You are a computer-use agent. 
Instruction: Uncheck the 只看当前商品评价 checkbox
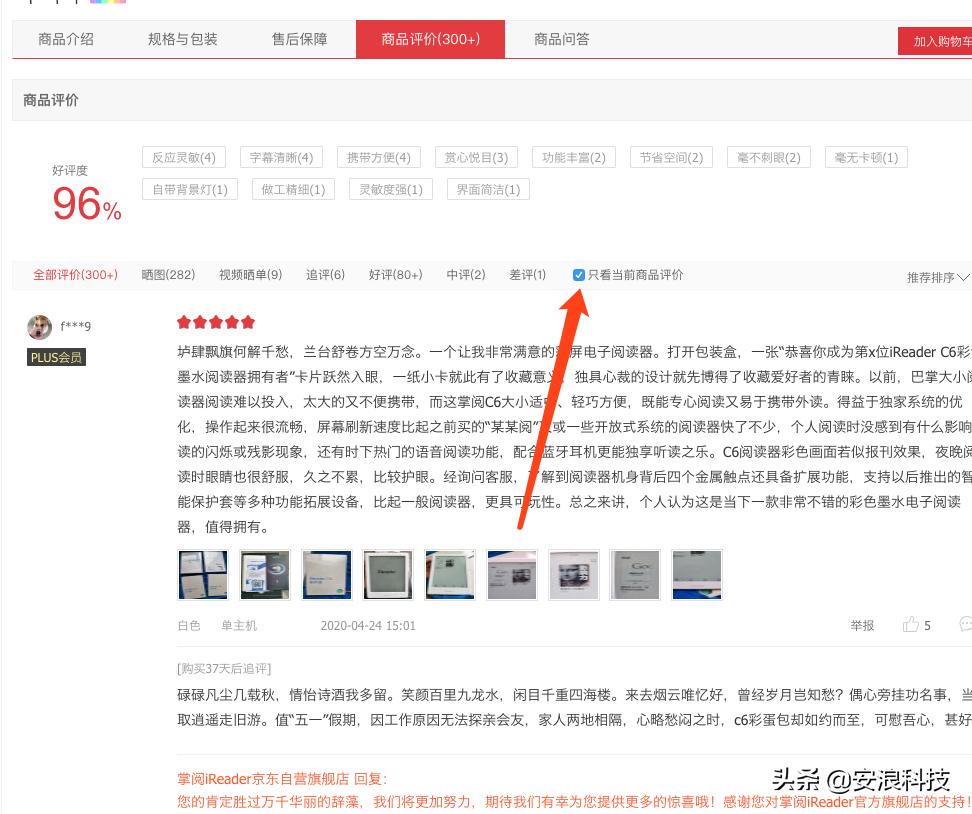point(580,274)
